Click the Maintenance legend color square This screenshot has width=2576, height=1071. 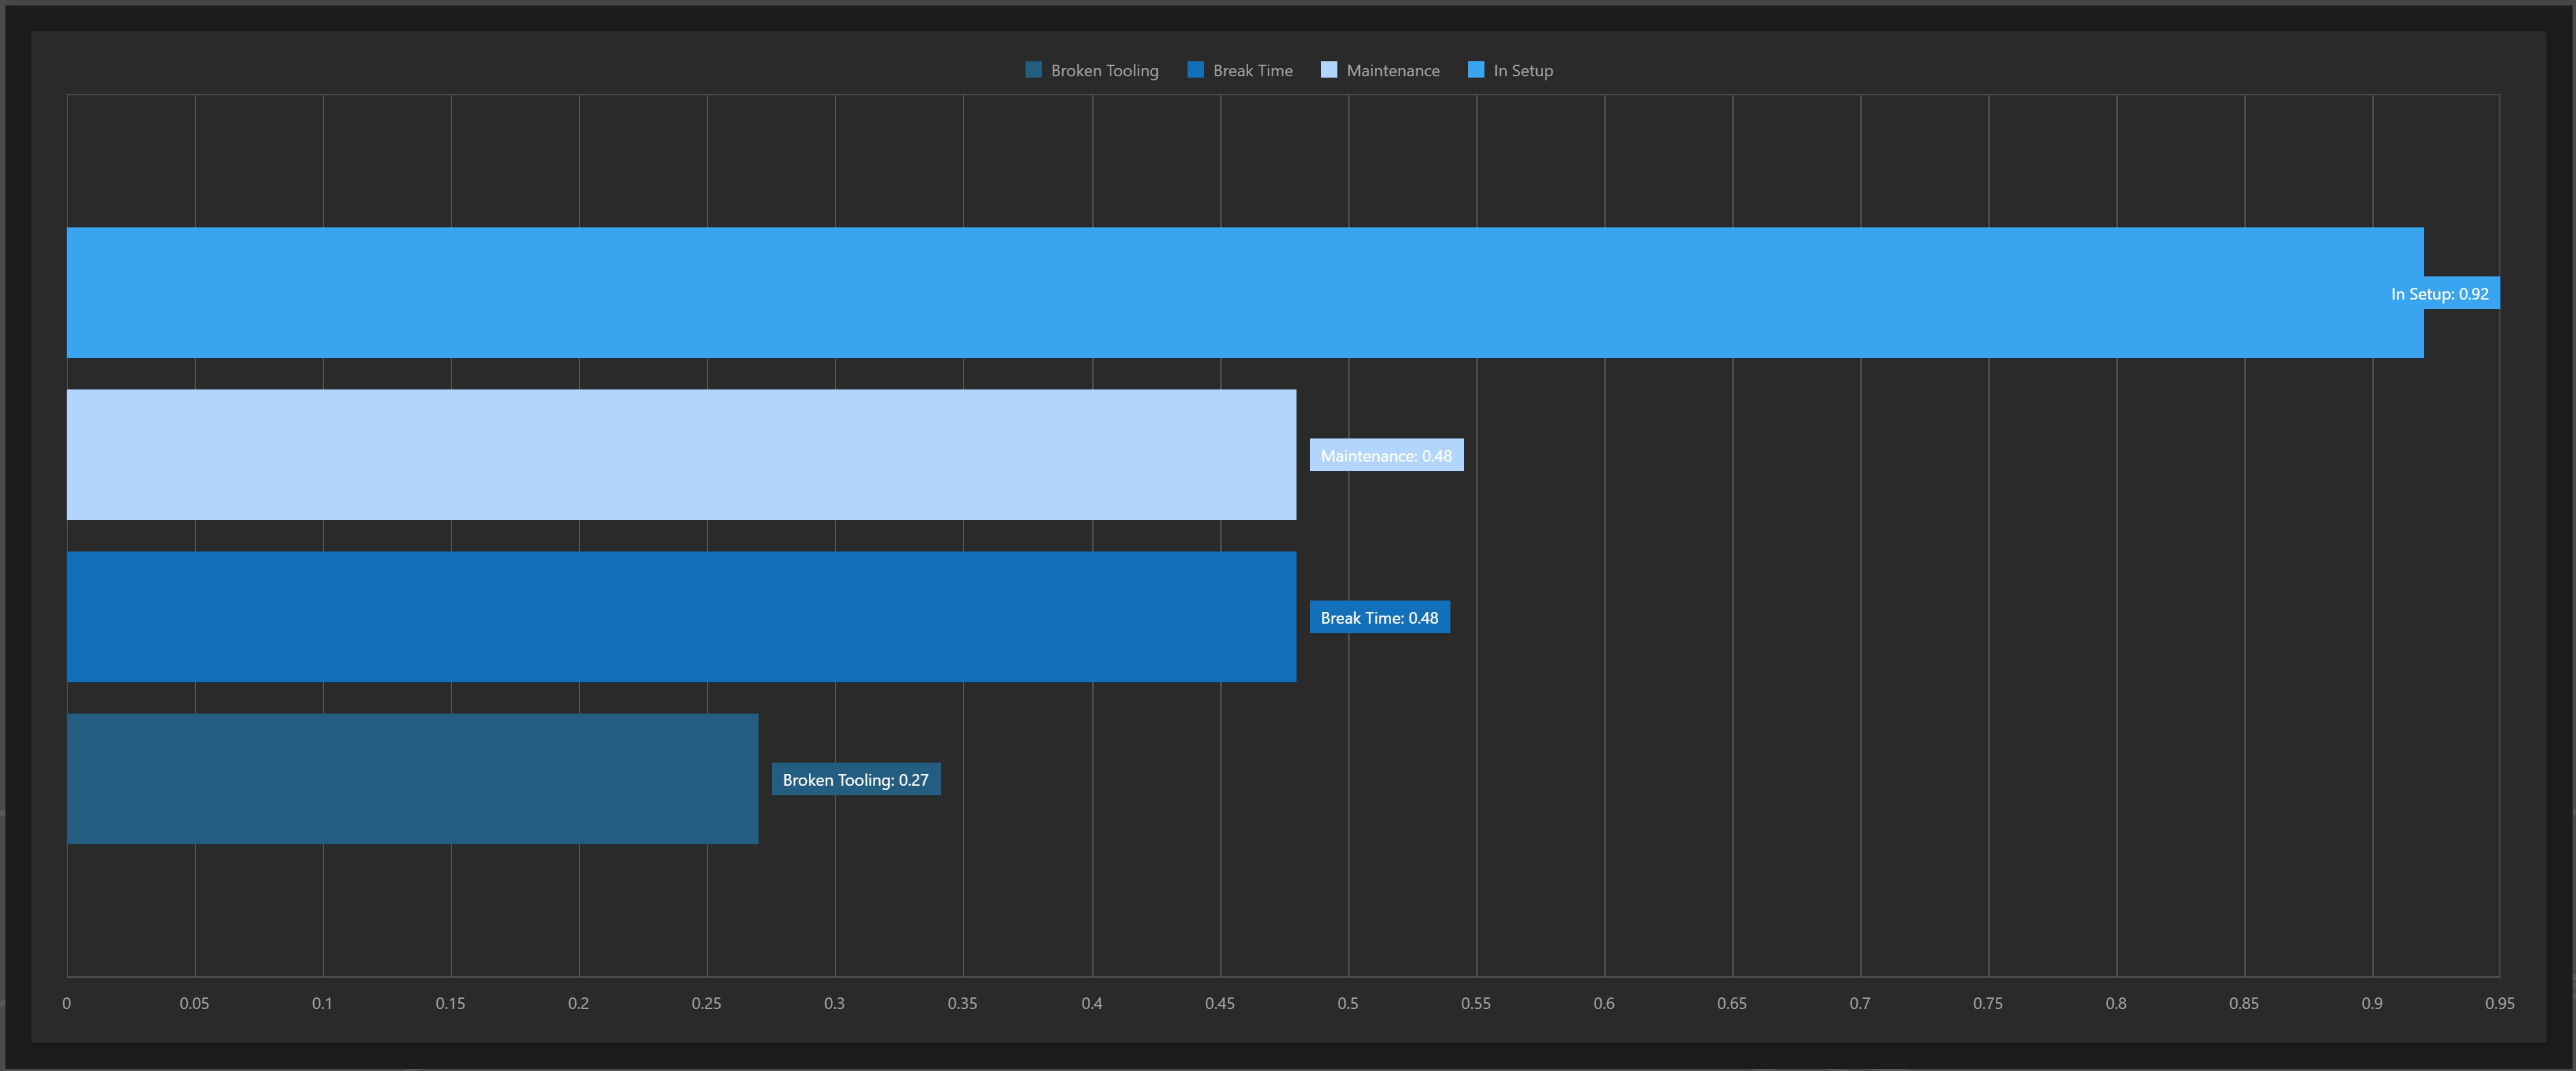1328,70
